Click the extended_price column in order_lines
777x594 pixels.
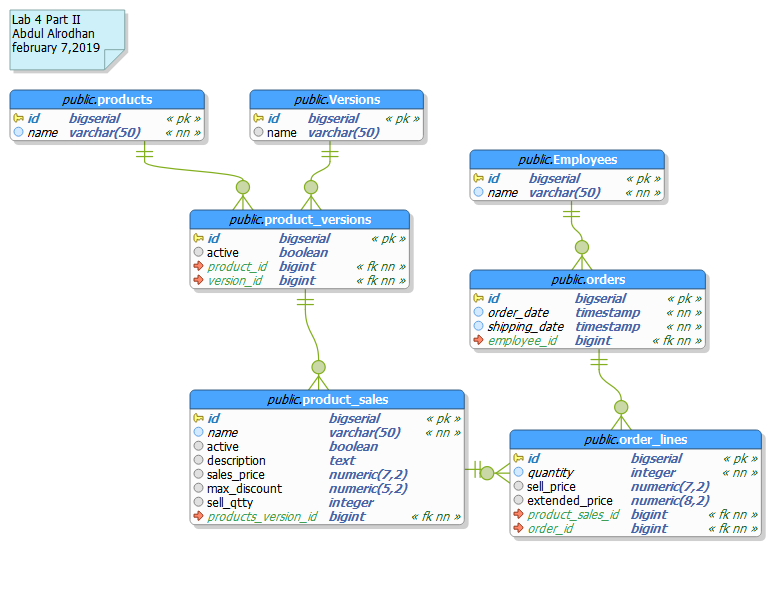569,501
